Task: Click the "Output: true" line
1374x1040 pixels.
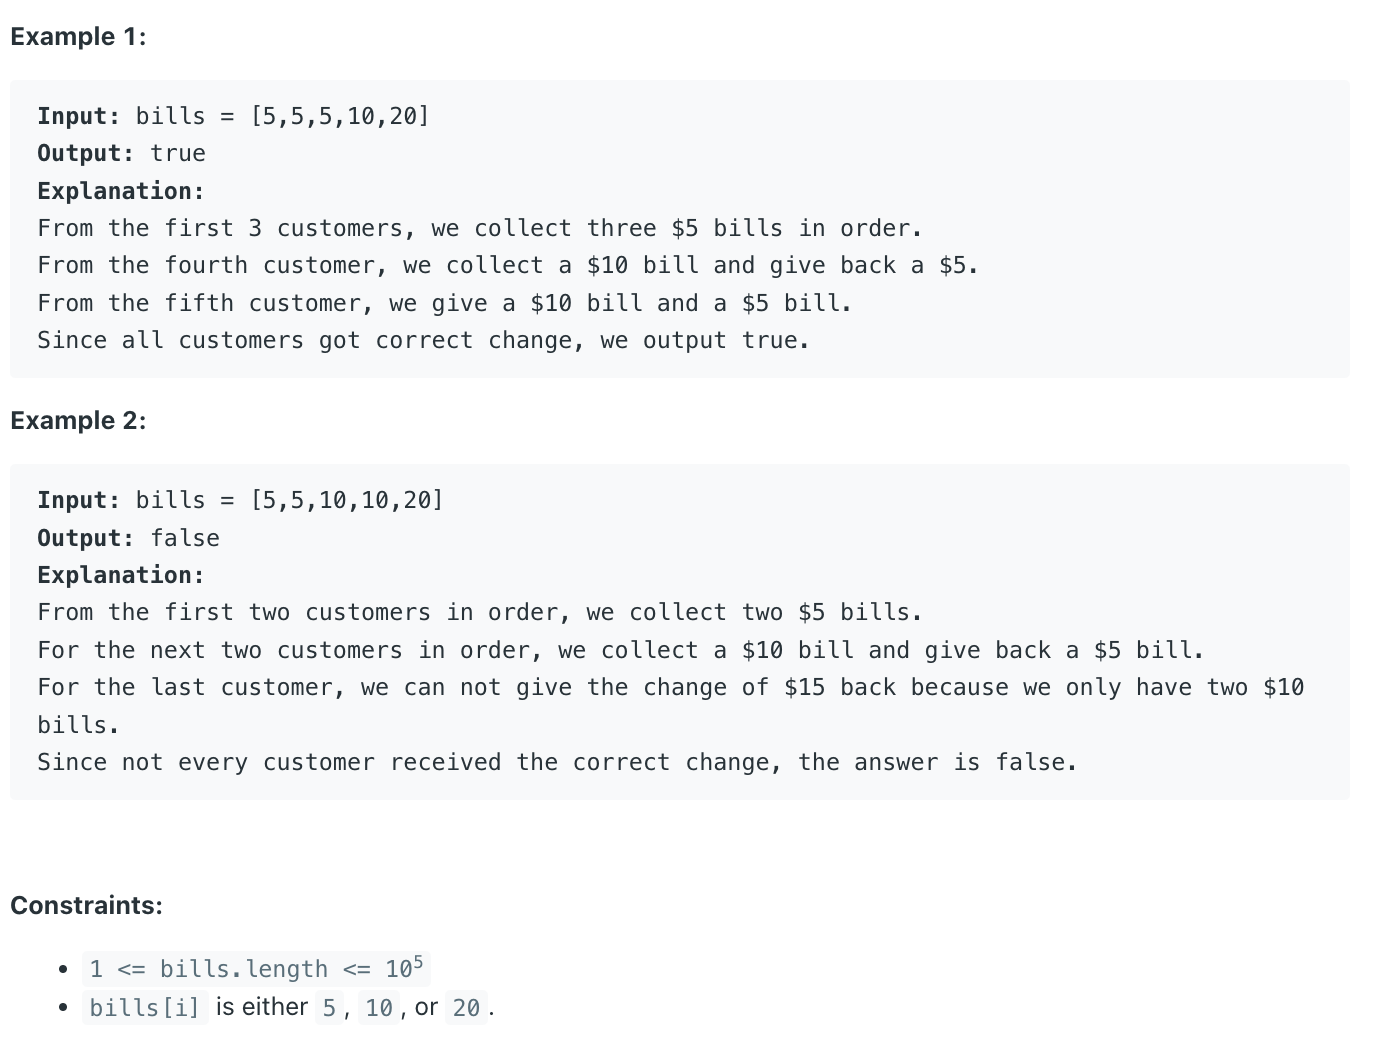Action: (121, 154)
